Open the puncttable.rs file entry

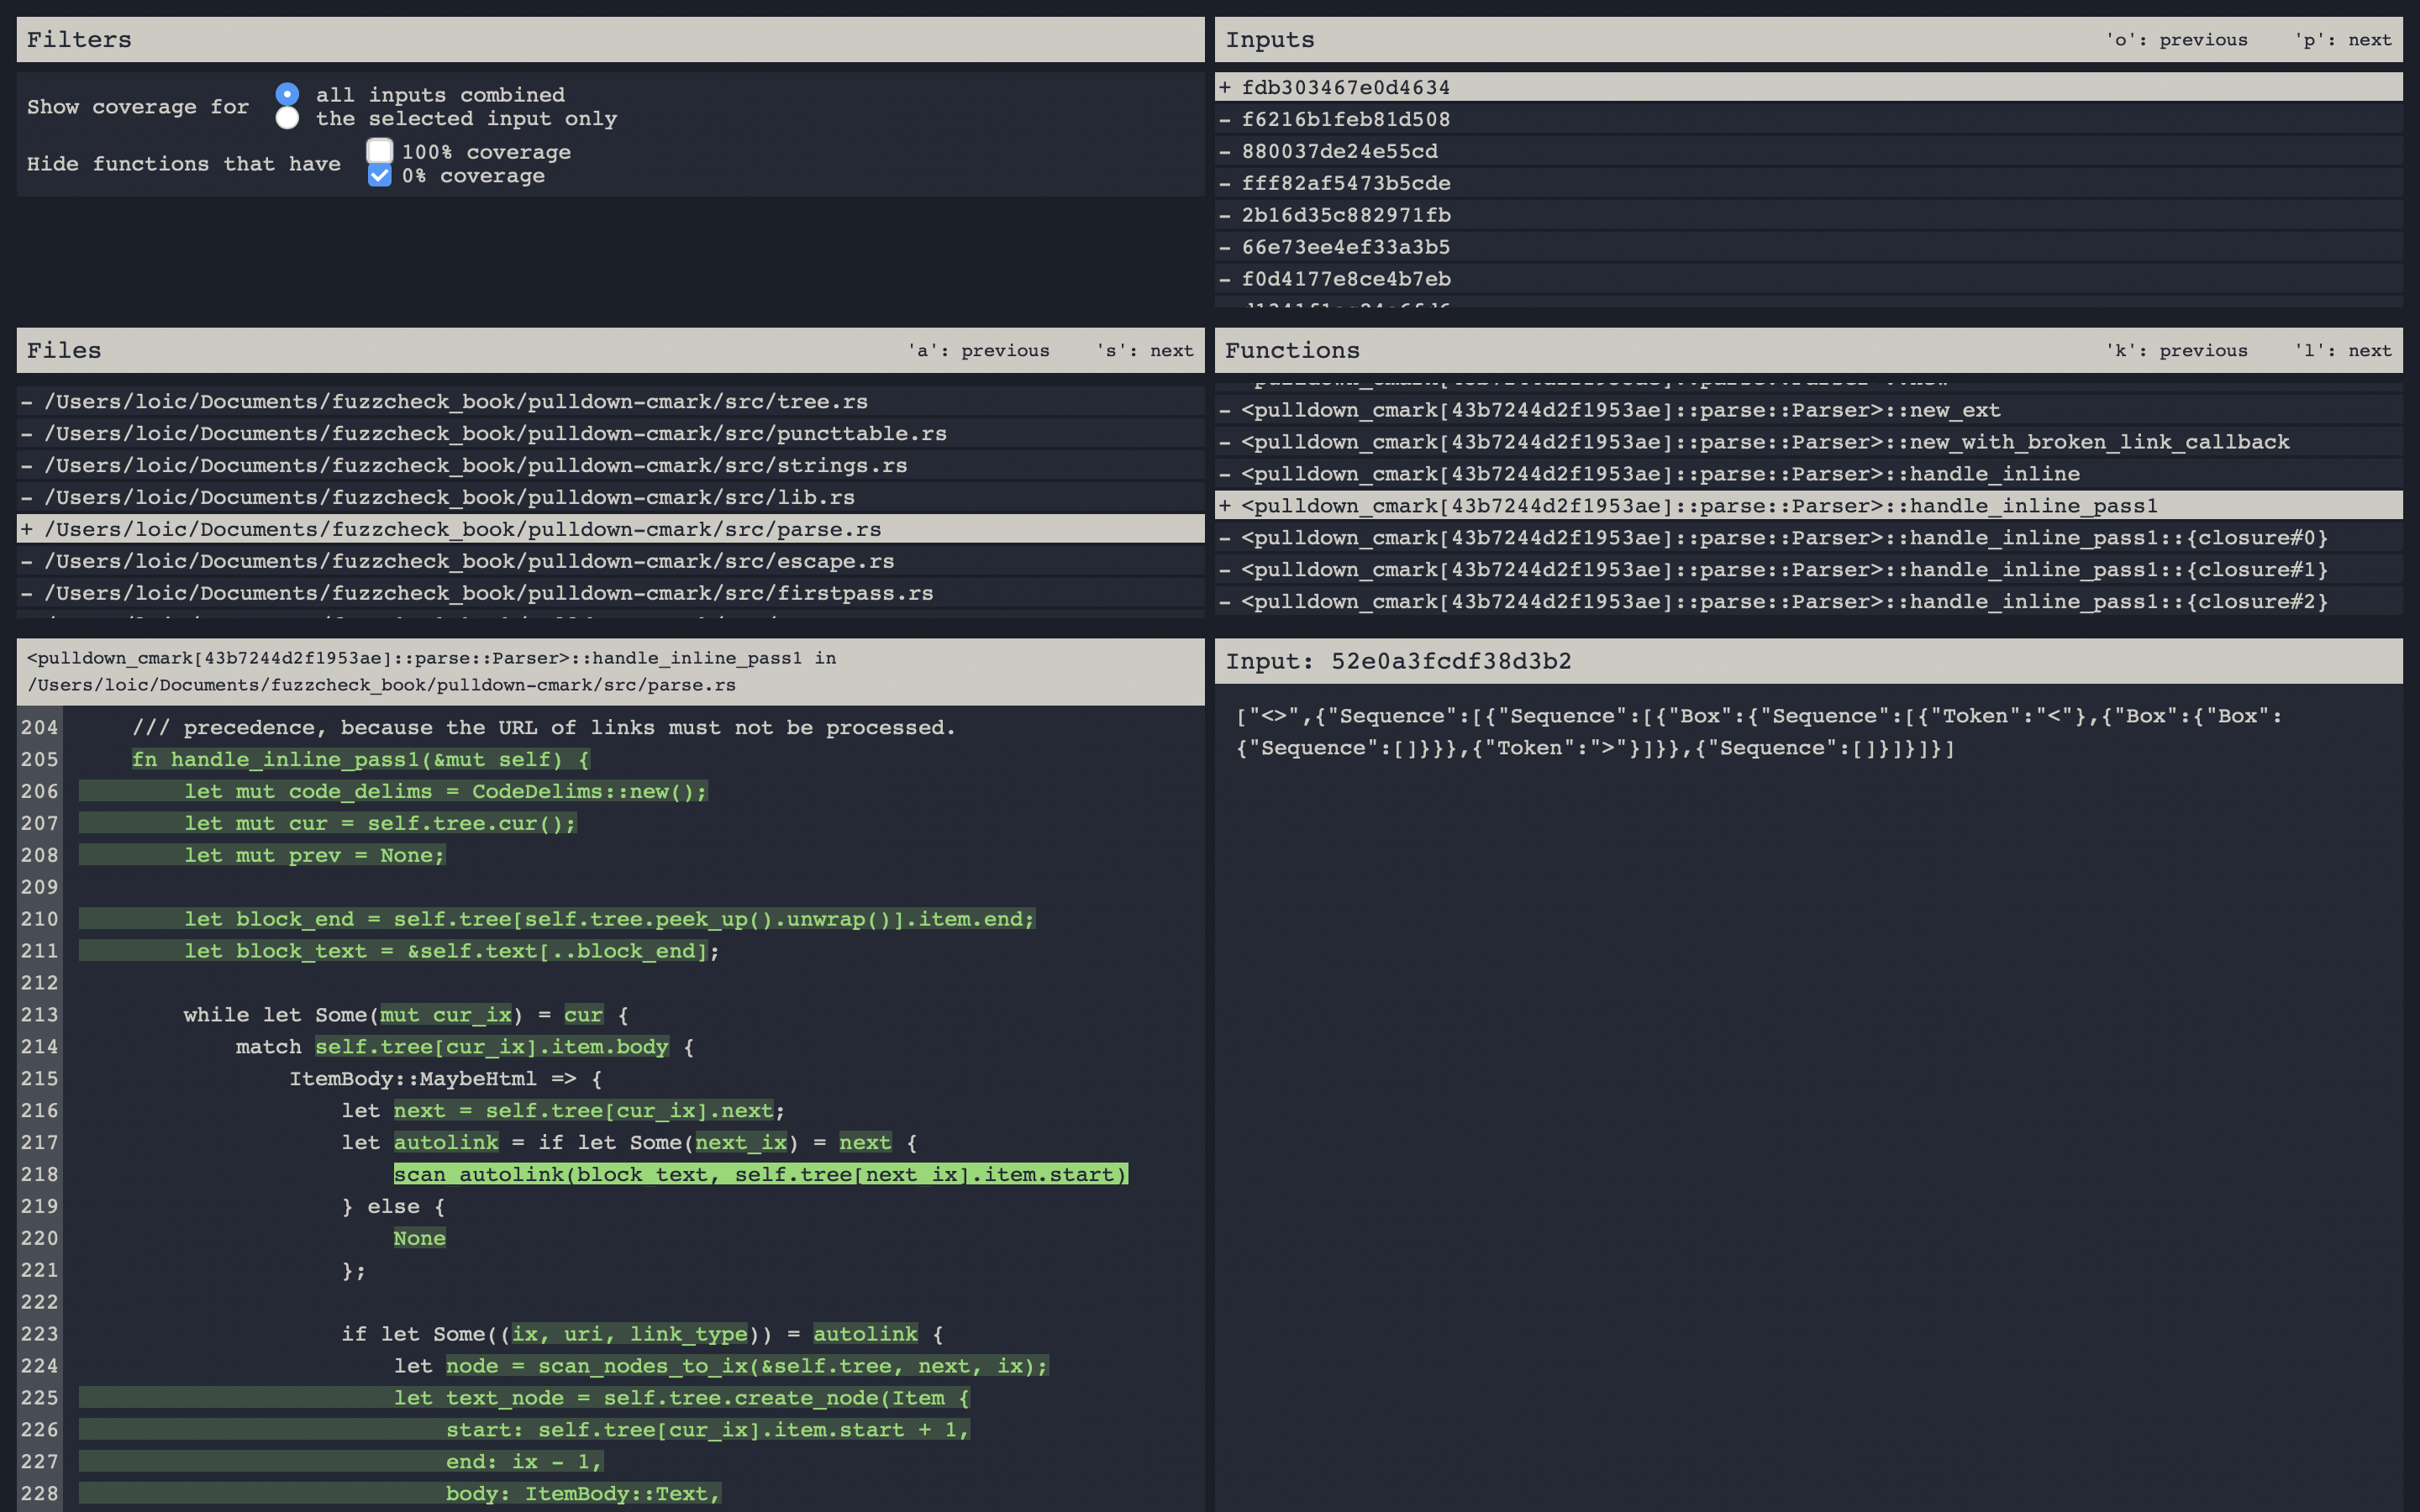click(x=494, y=433)
